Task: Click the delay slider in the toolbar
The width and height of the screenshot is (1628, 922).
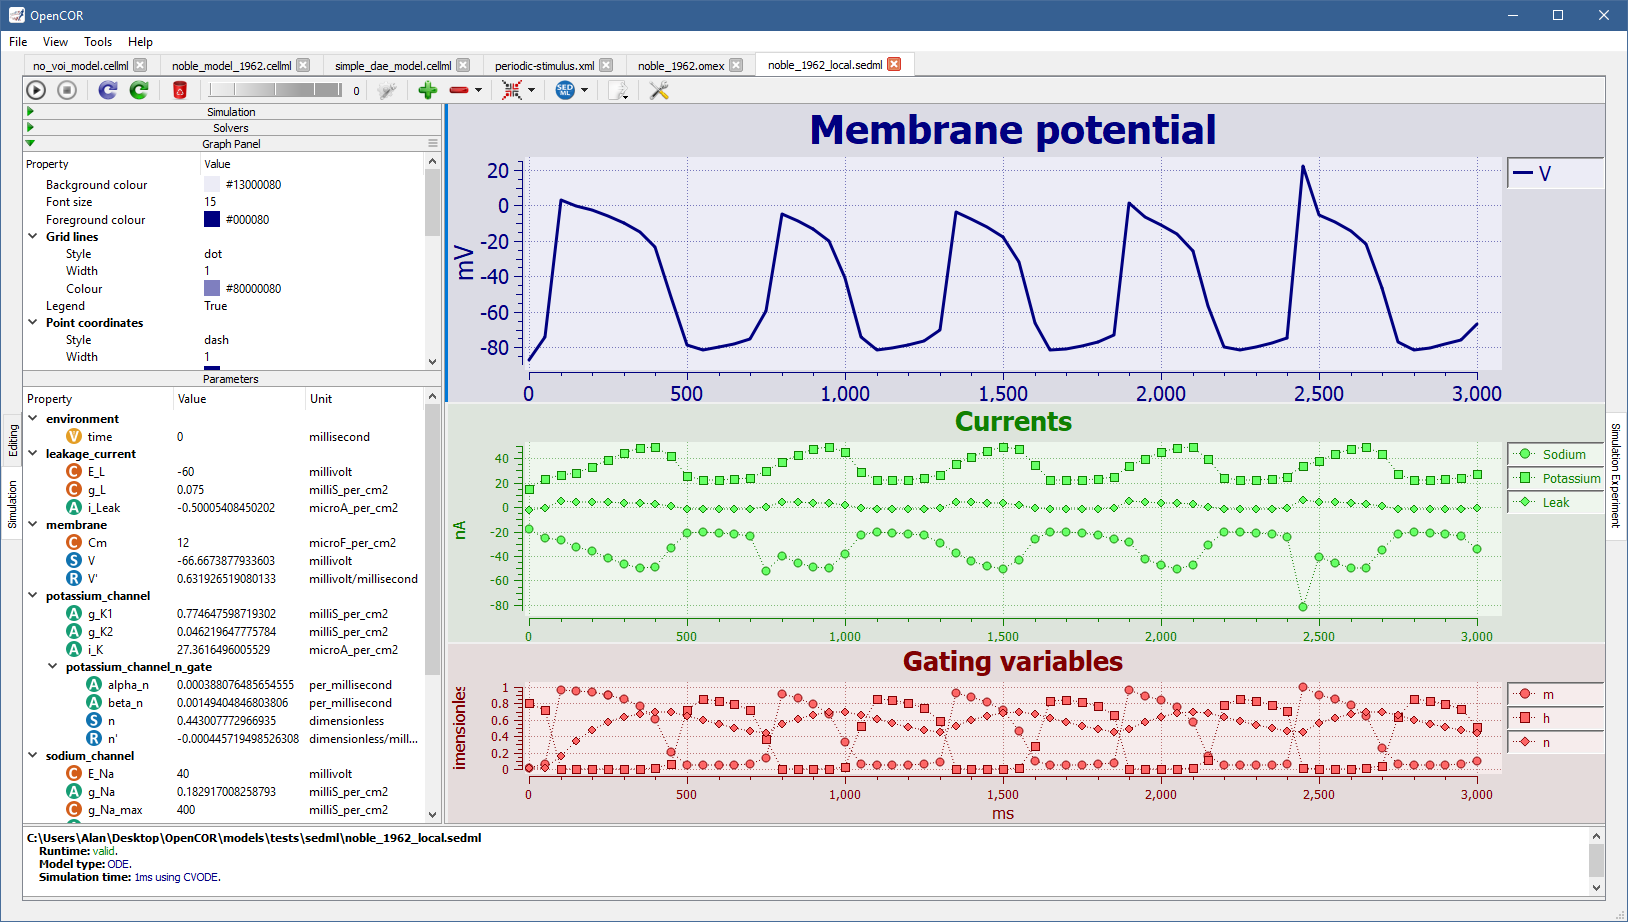Action: click(275, 90)
